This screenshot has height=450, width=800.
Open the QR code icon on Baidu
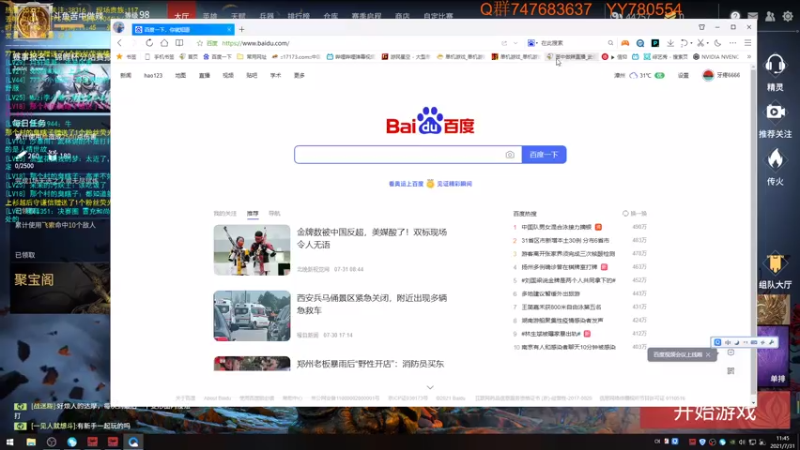pyautogui.click(x=731, y=371)
